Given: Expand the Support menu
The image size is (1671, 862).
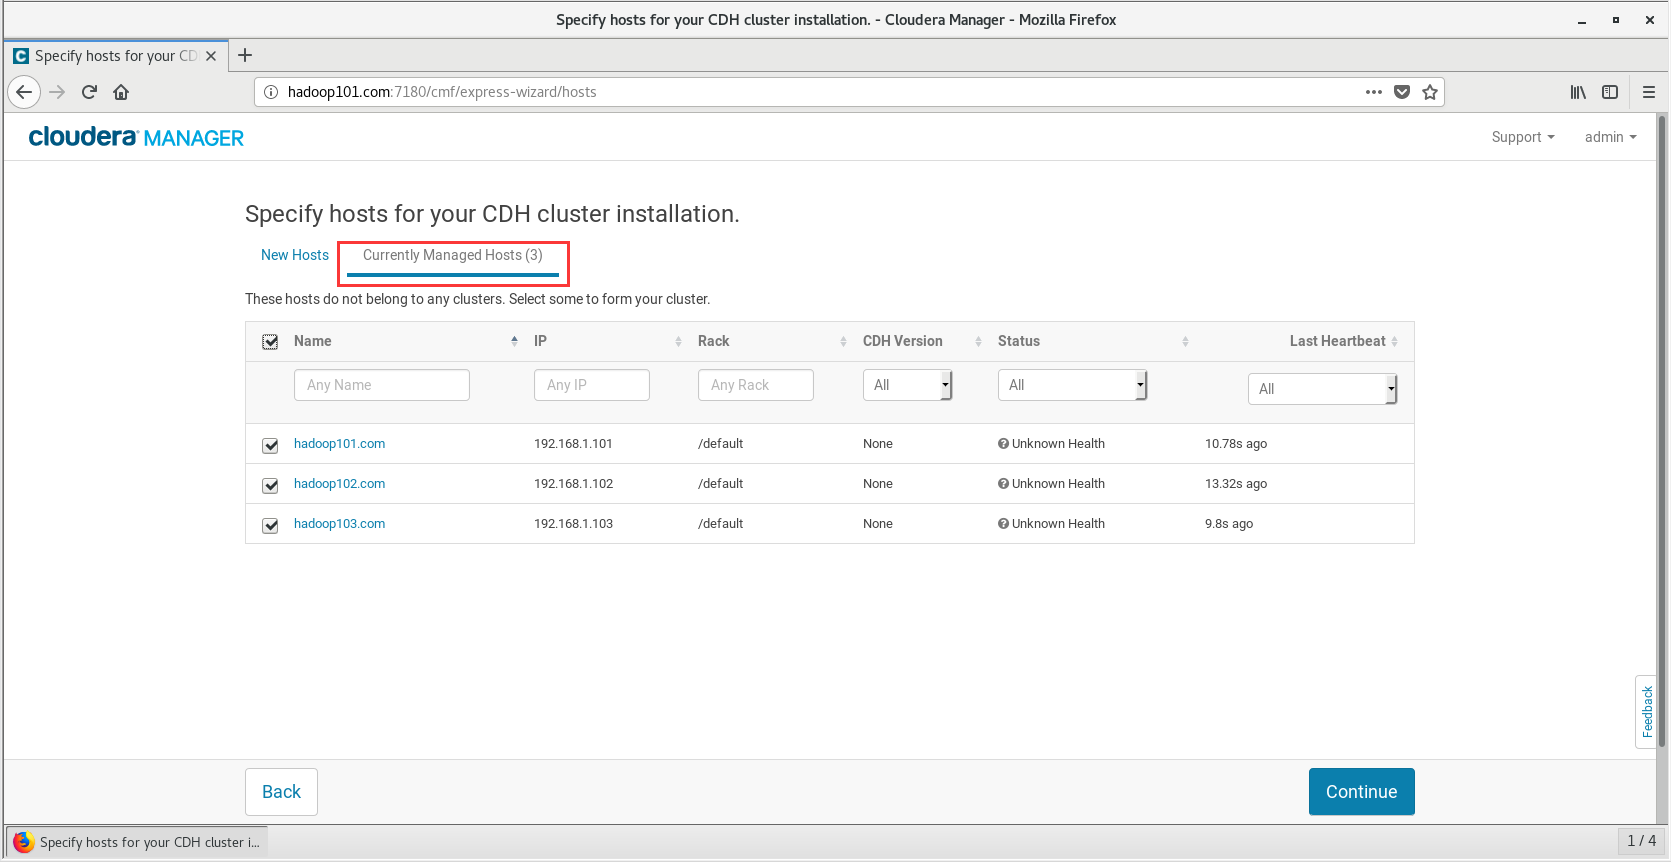Looking at the screenshot, I should click(x=1523, y=137).
